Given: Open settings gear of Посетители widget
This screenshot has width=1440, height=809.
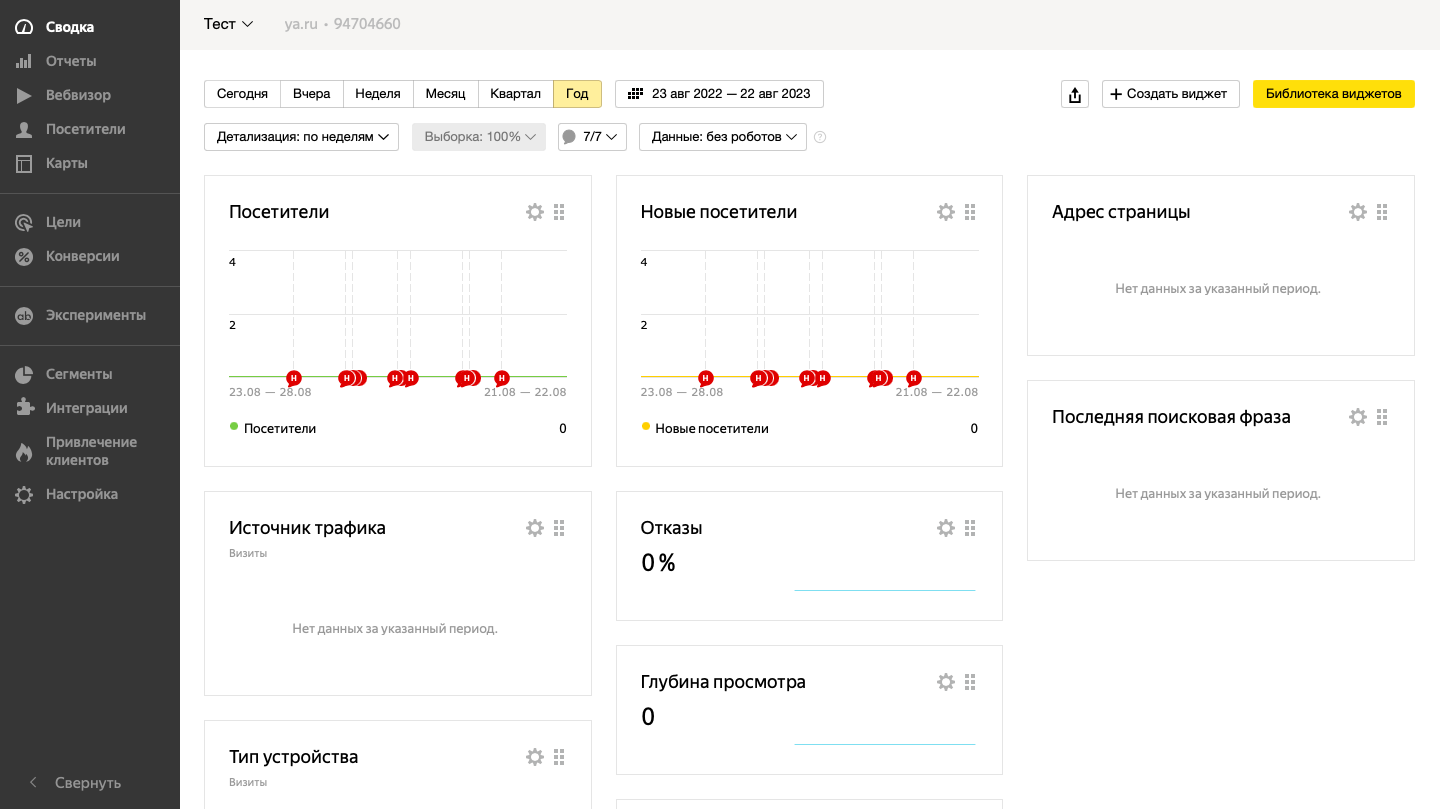Looking at the screenshot, I should (x=535, y=212).
